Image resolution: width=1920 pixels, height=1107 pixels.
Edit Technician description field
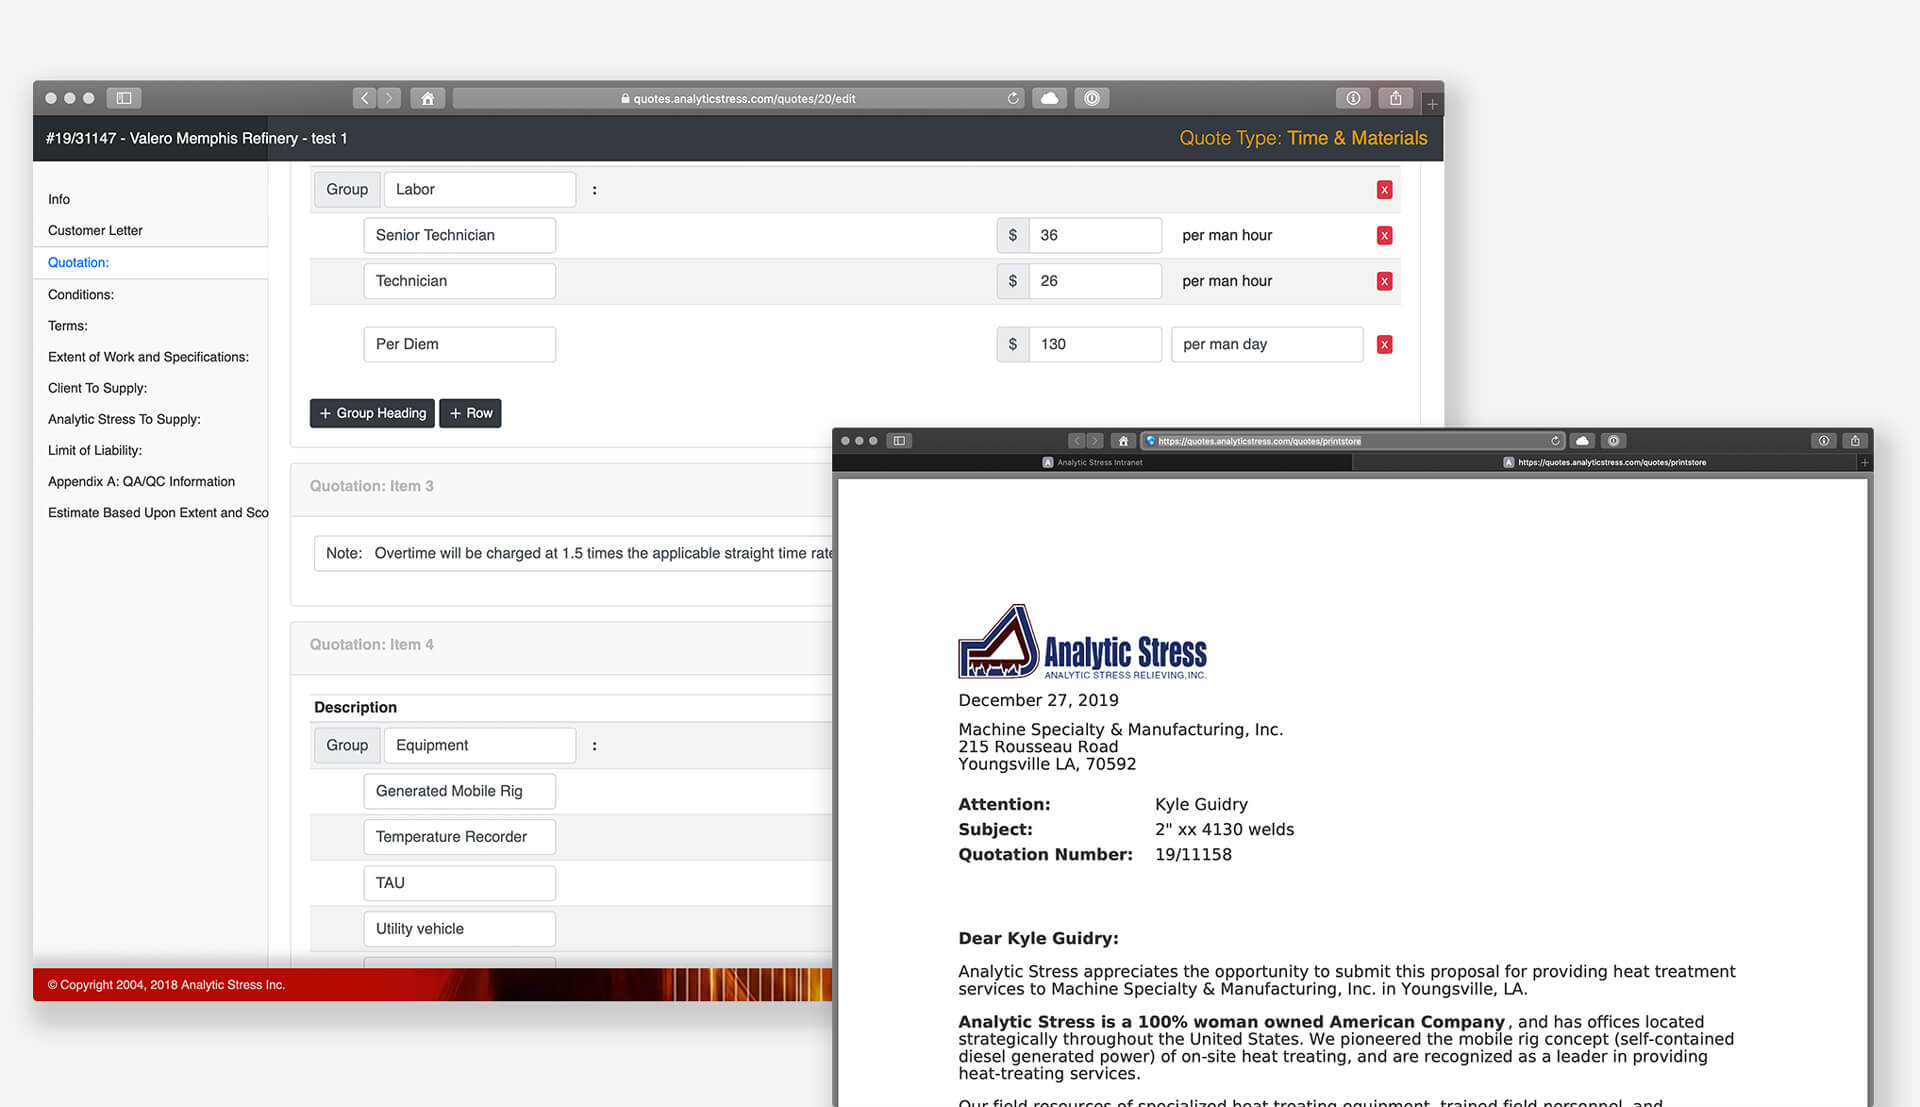[x=459, y=282]
